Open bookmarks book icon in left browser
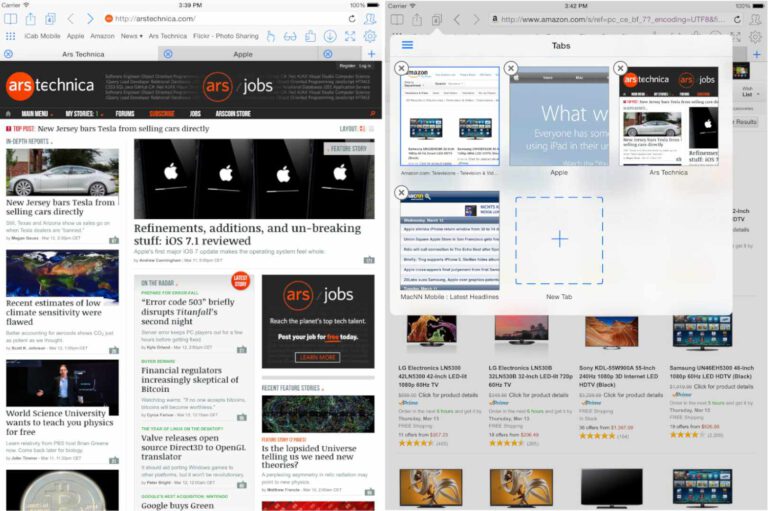Image resolution: width=768 pixels, height=511 pixels. click(x=10, y=19)
